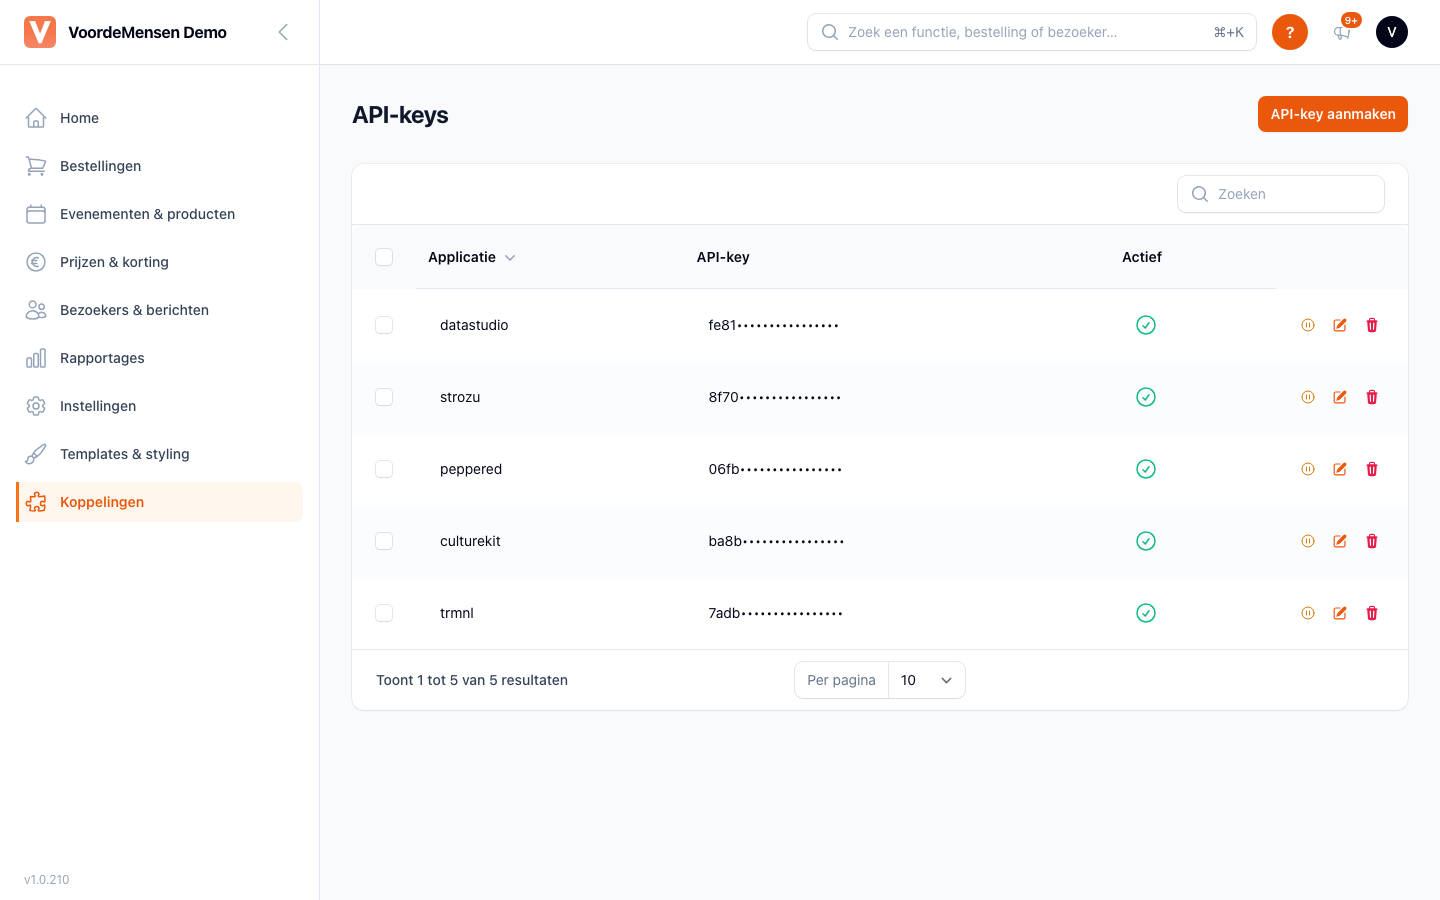Select the peppered row checkbox

tap(384, 469)
